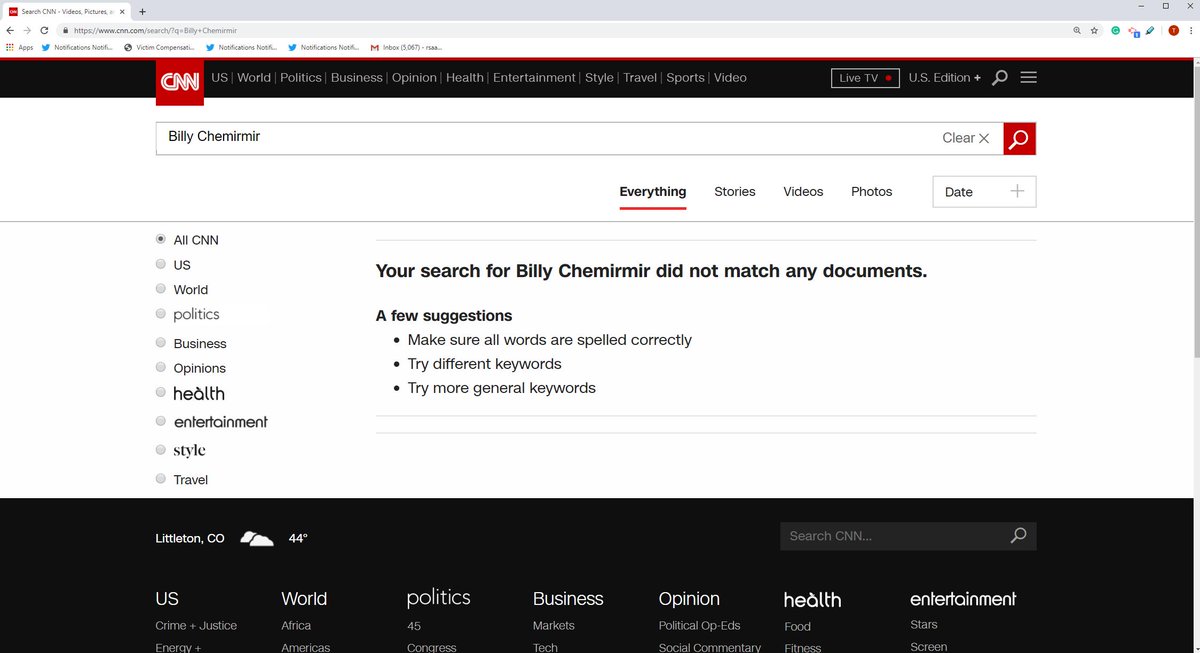Expand the U.S. Edition selector
Screen dimensions: 1200x653
945,78
